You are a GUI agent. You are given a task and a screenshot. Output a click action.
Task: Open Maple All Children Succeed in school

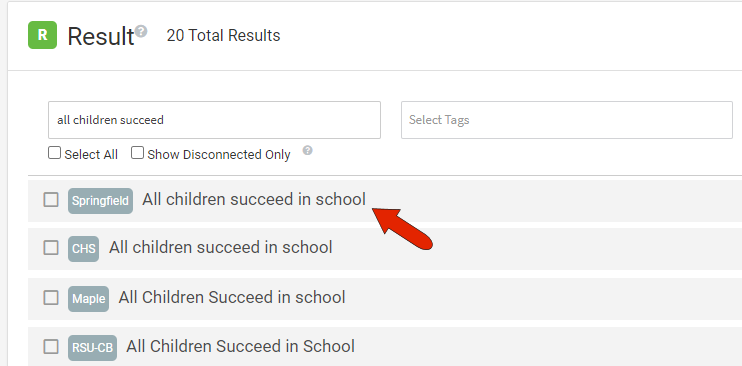232,297
